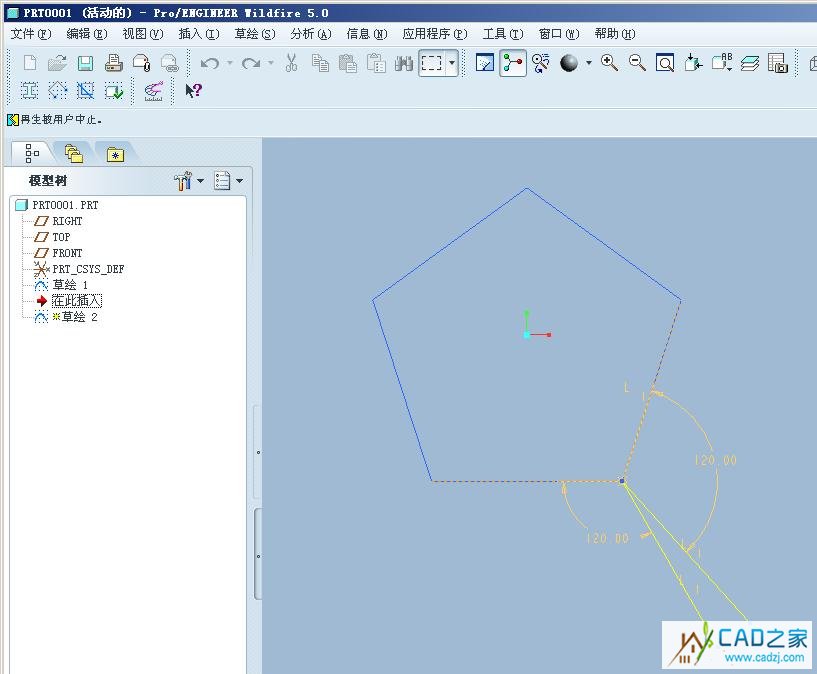Screen dimensions: 817x674
Task: Open the 视图(V) menu
Action: (143, 34)
